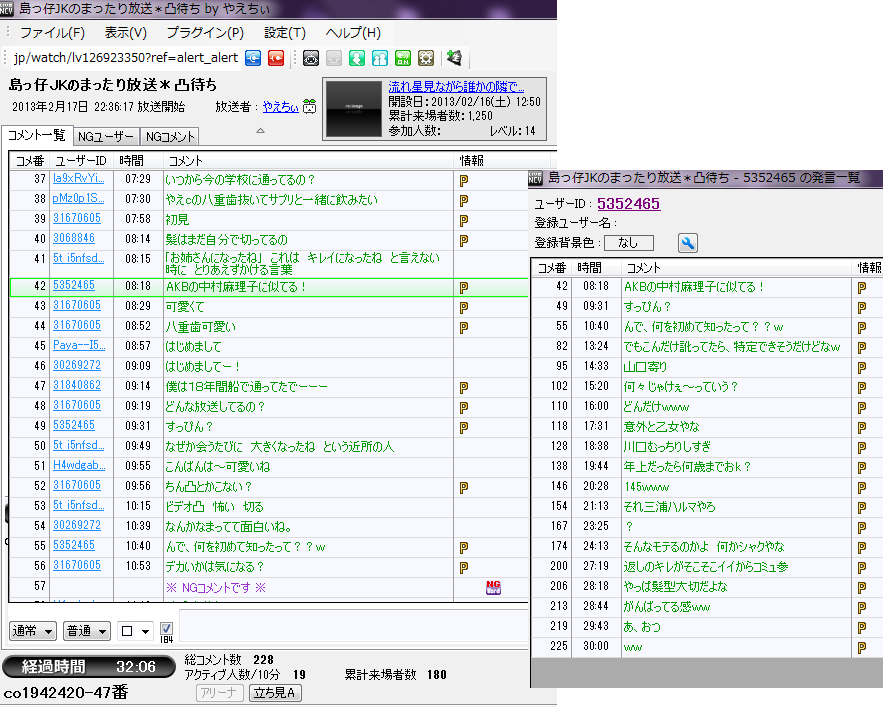Click the community thumbnail image
883x707 pixels.
tap(354, 108)
